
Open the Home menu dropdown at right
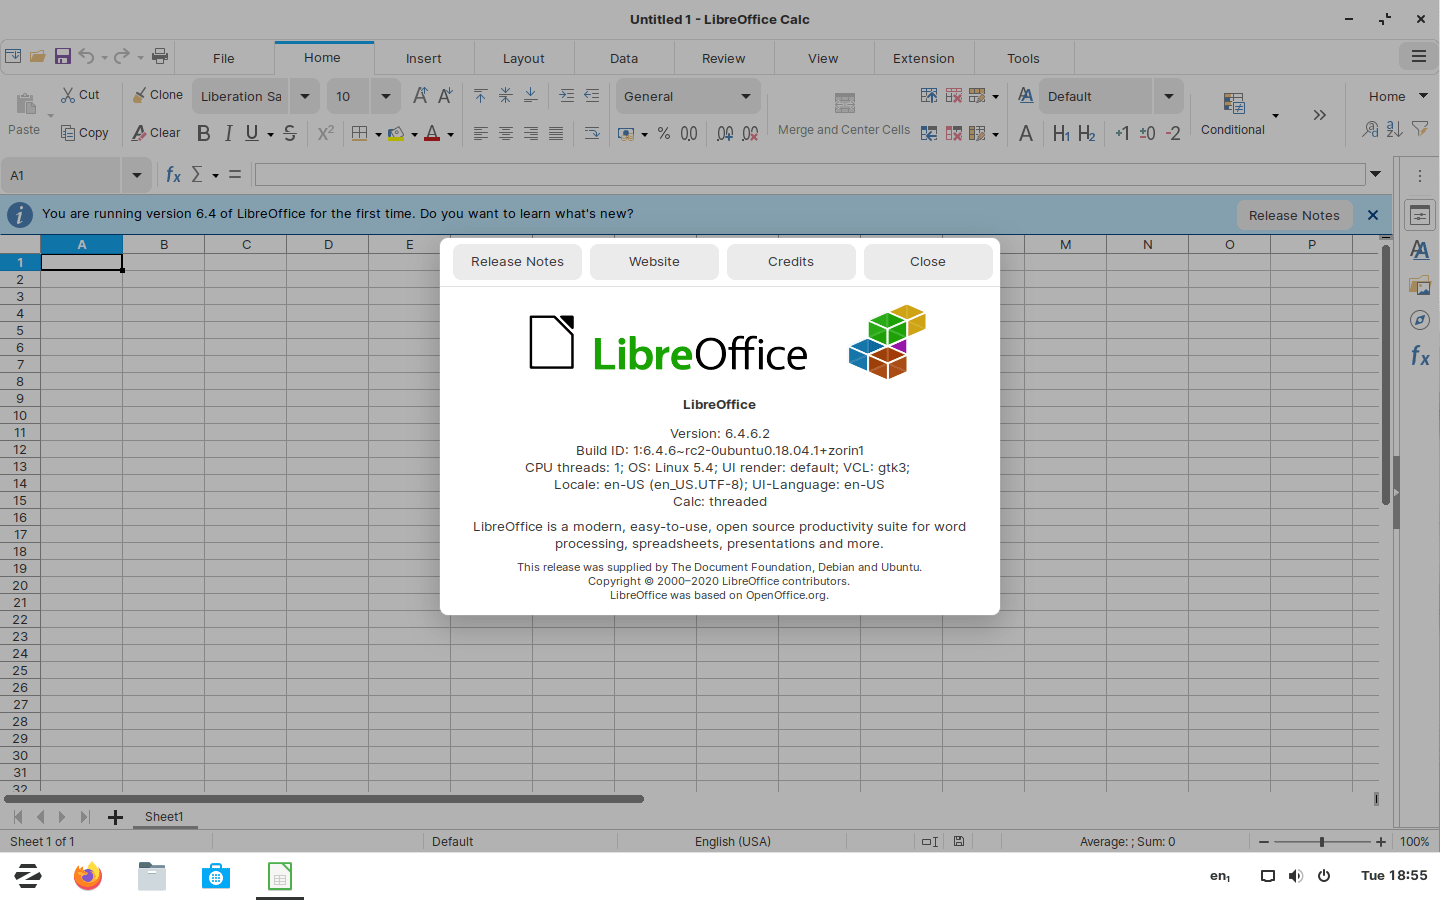[1398, 96]
